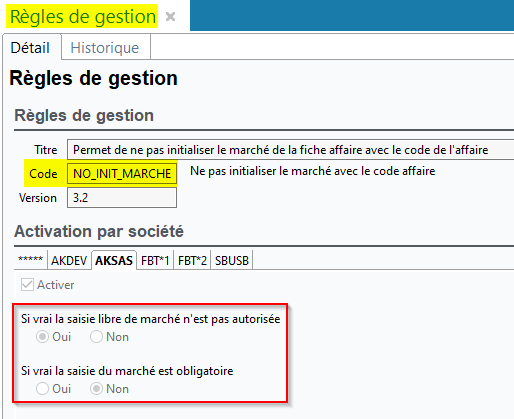Close the Règles de gestion tab
Viewport: 514px width, 419px height.
coord(170,16)
